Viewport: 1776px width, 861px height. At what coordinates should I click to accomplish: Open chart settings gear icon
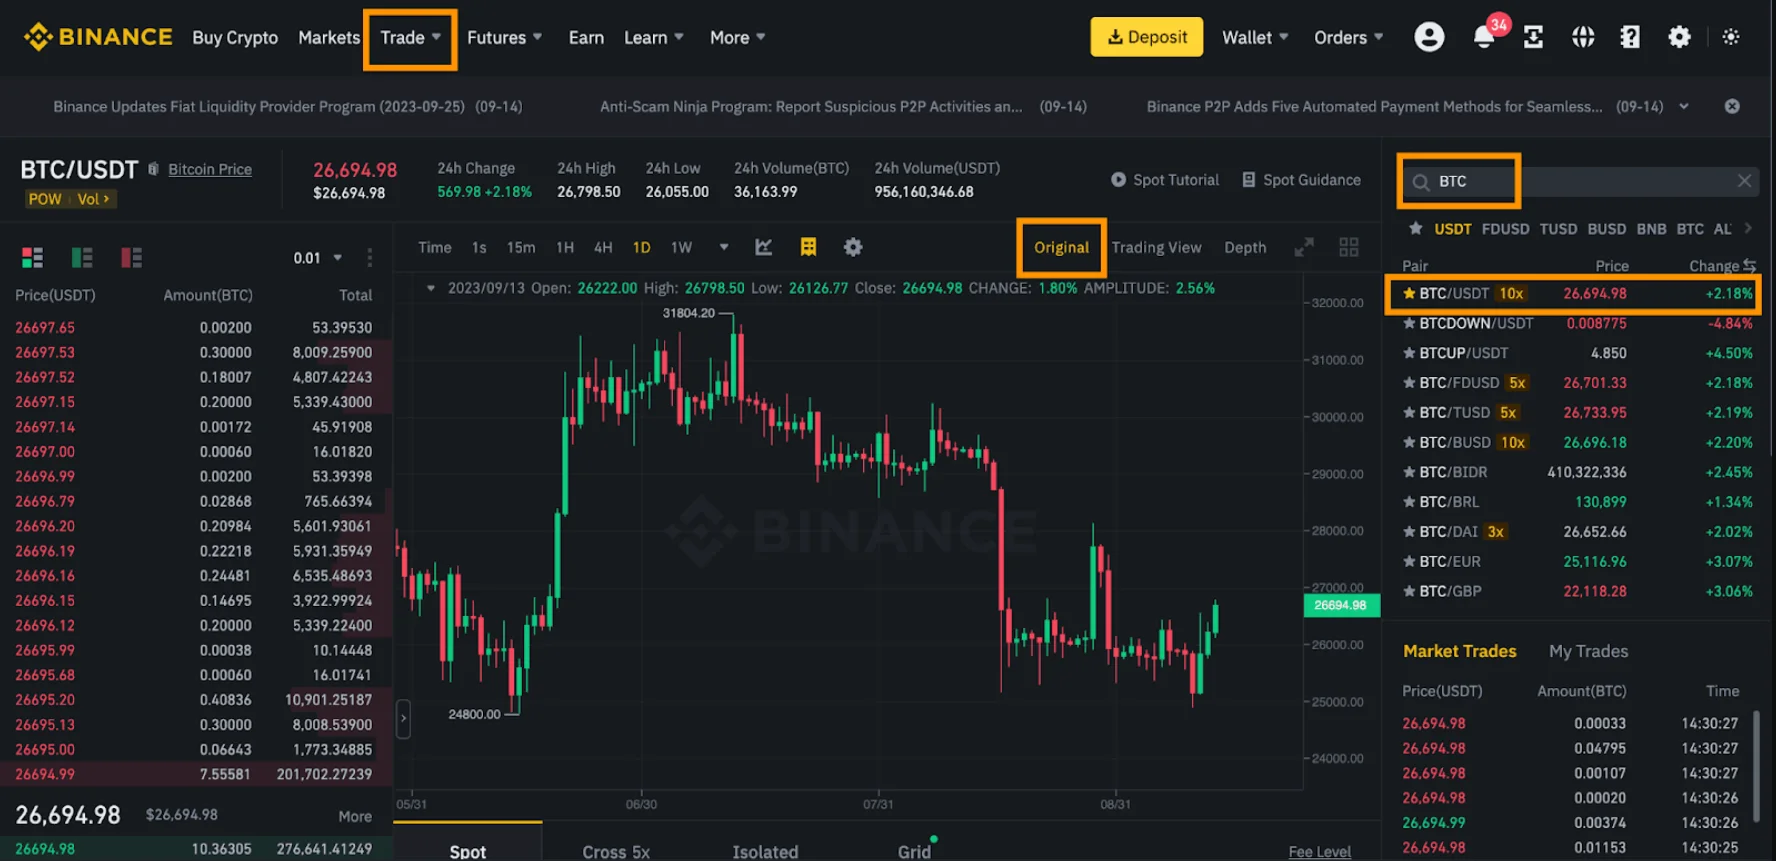pos(853,247)
